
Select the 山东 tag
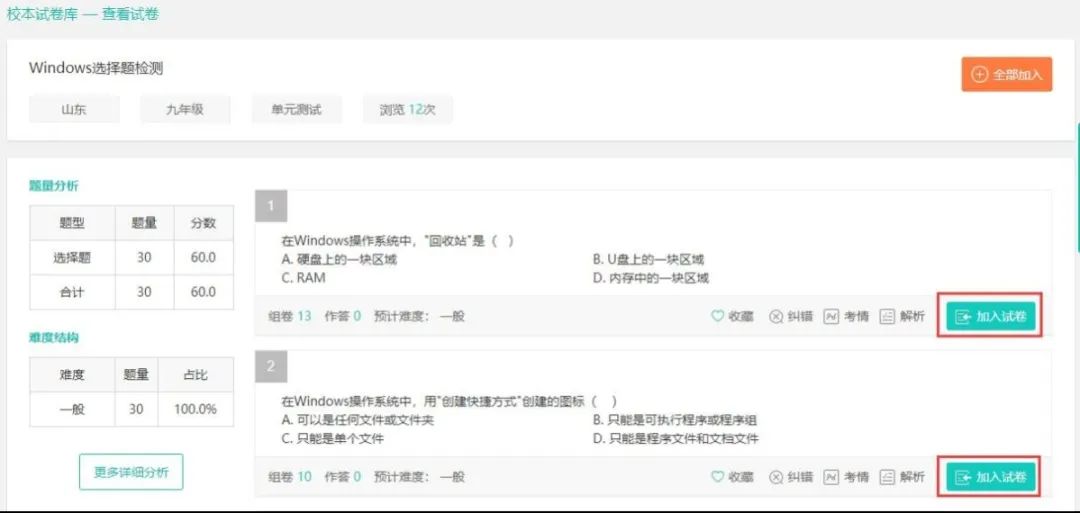click(x=74, y=109)
